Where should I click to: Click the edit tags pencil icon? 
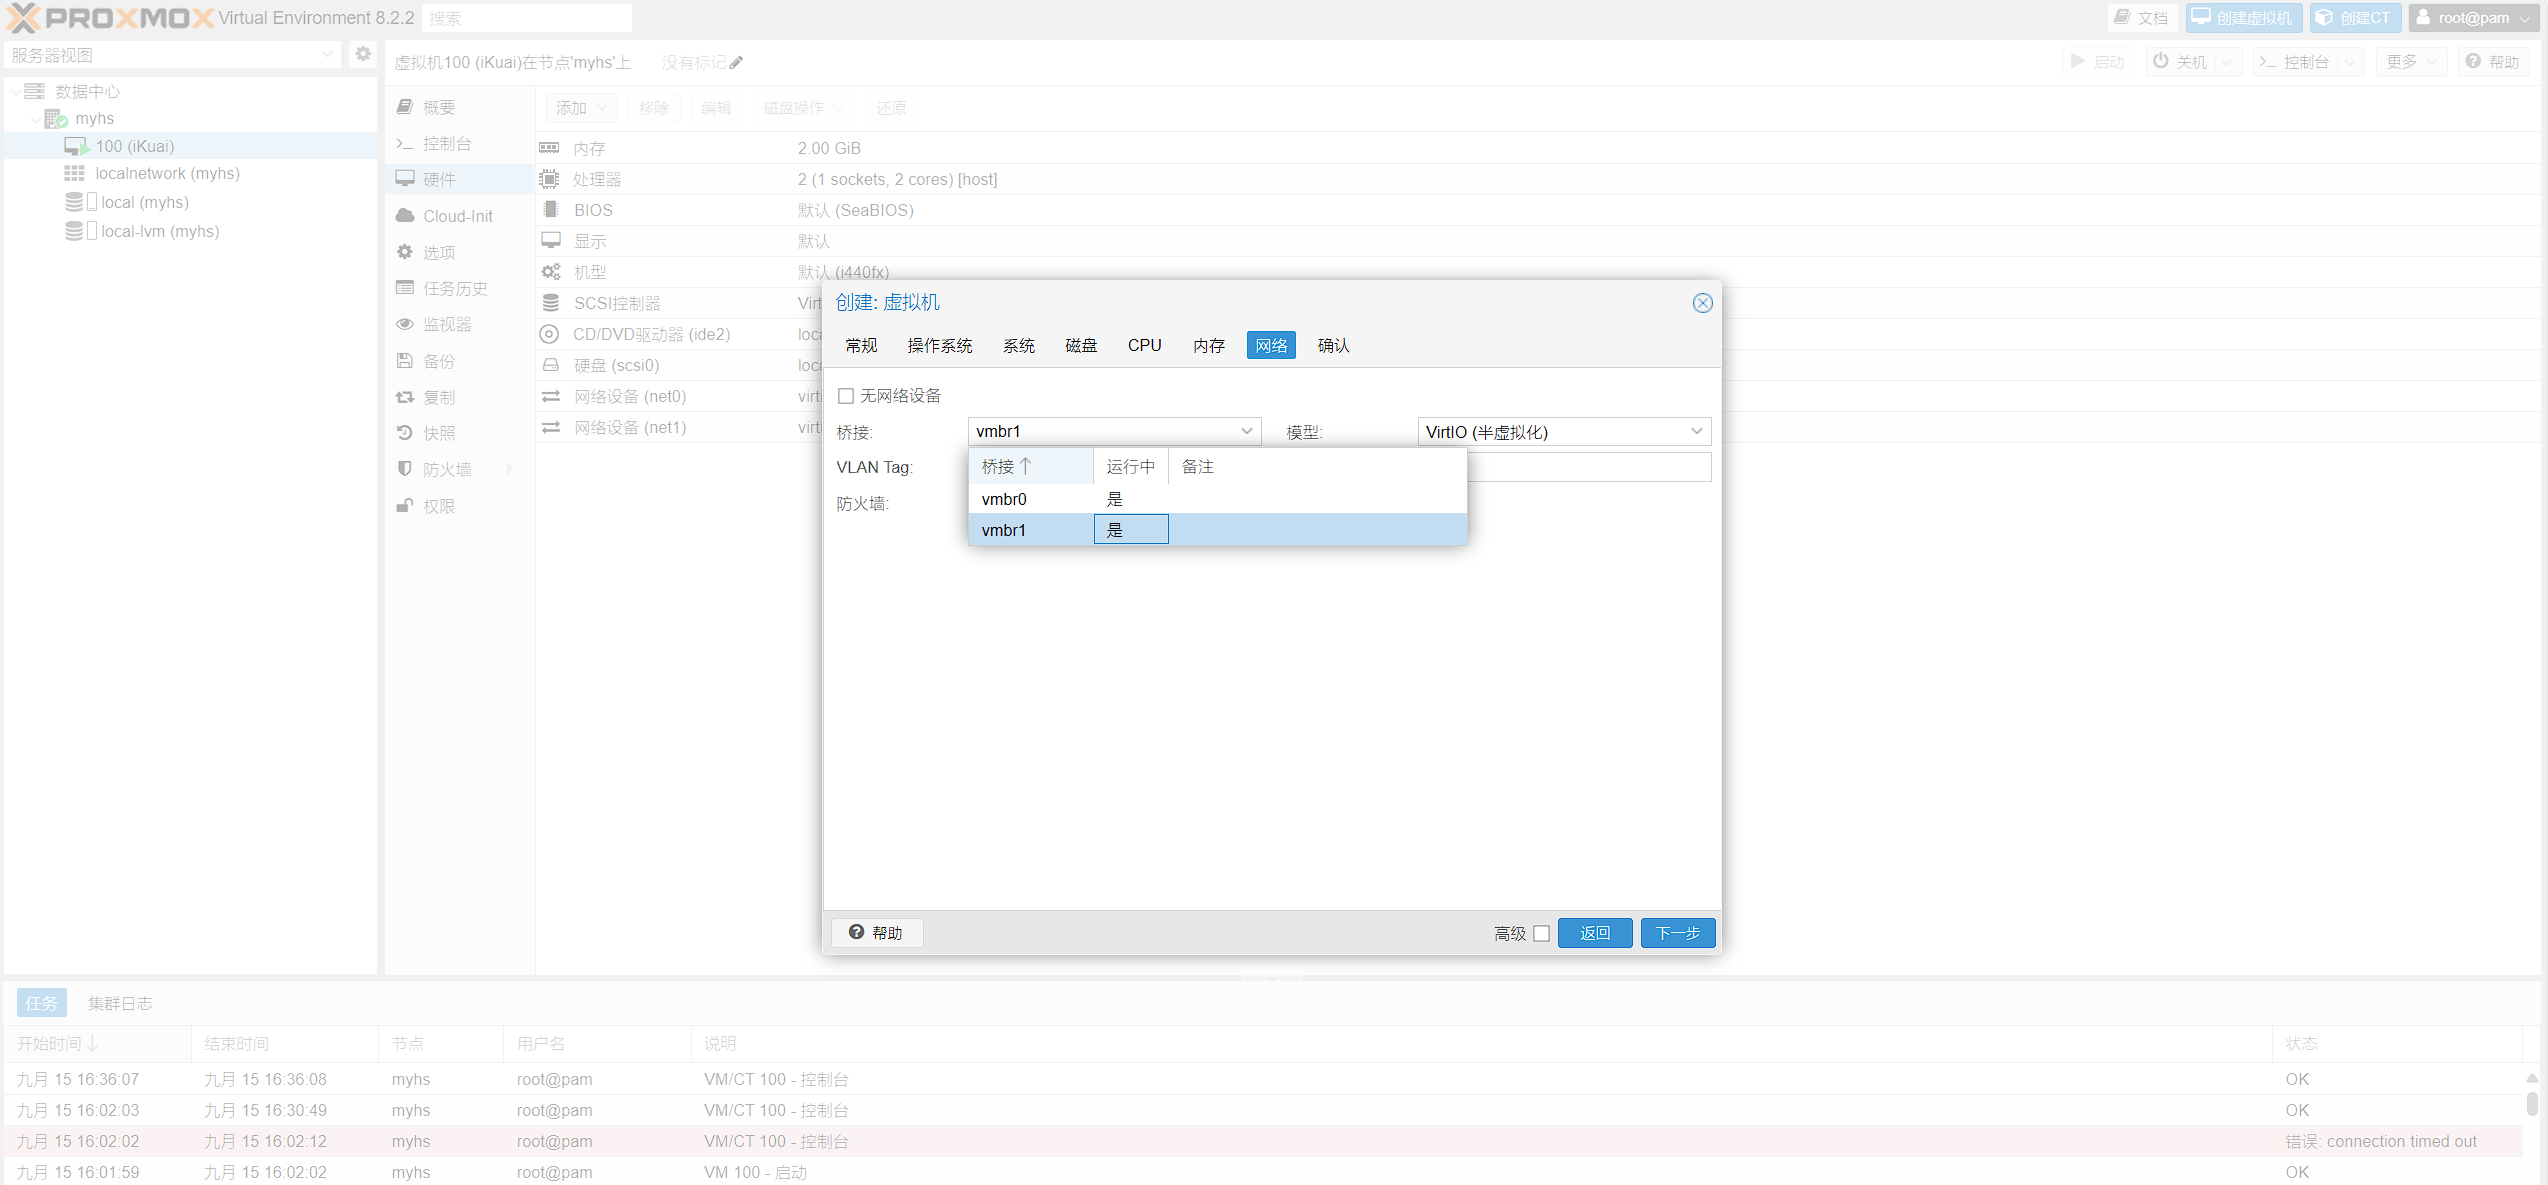(x=736, y=62)
